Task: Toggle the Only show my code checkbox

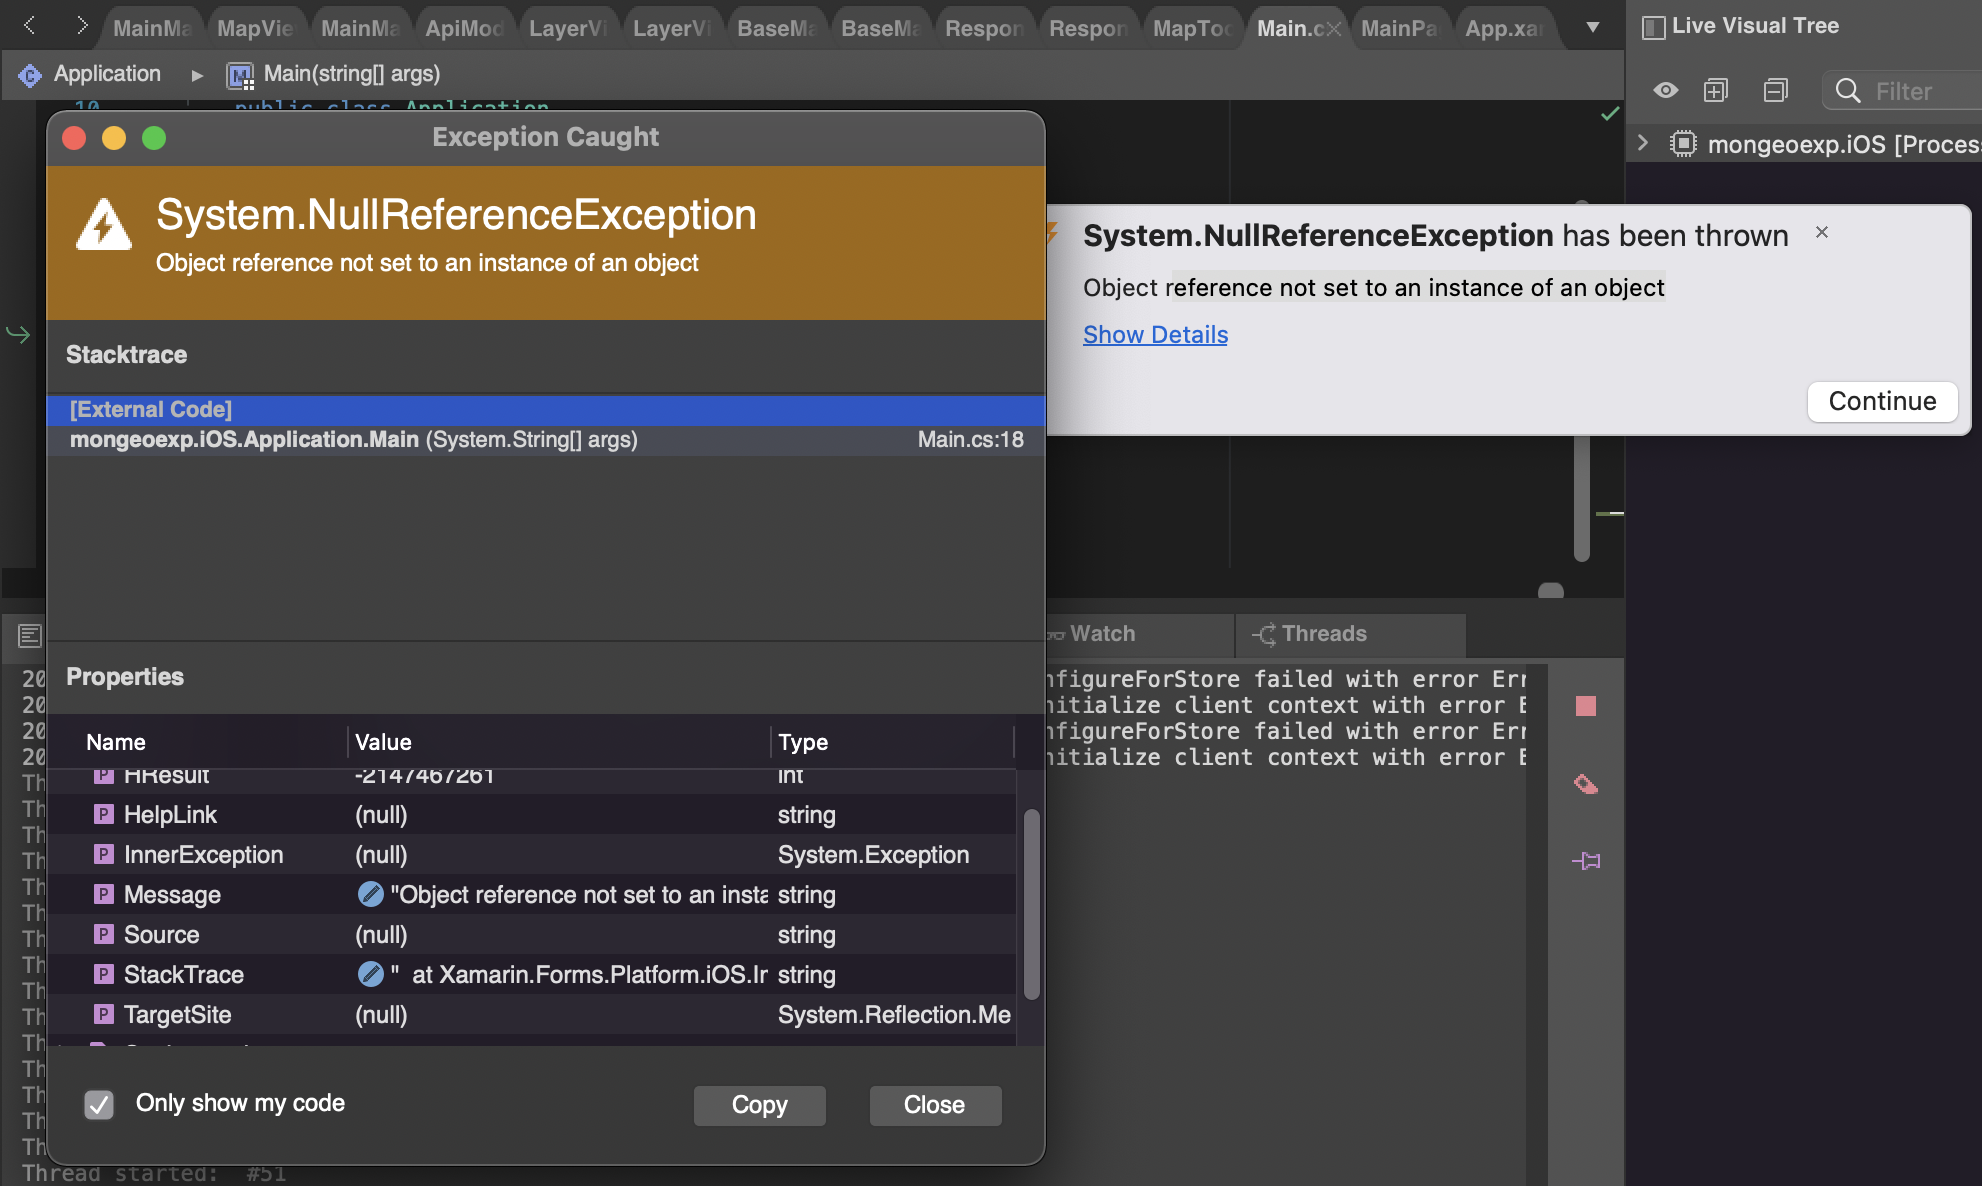Action: pos(98,1106)
